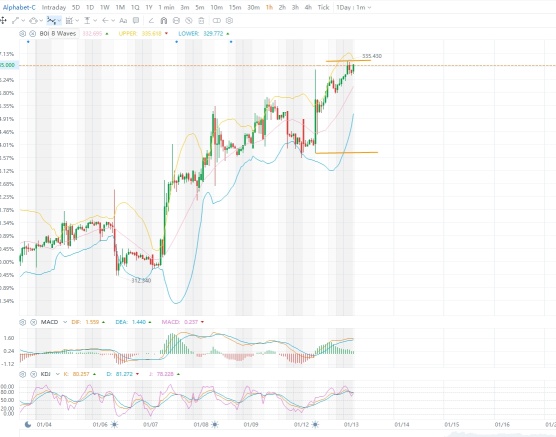Viewport: 556px width, 437px height.
Task: Click the Alphabet-C stock name
Action: tap(19, 7)
